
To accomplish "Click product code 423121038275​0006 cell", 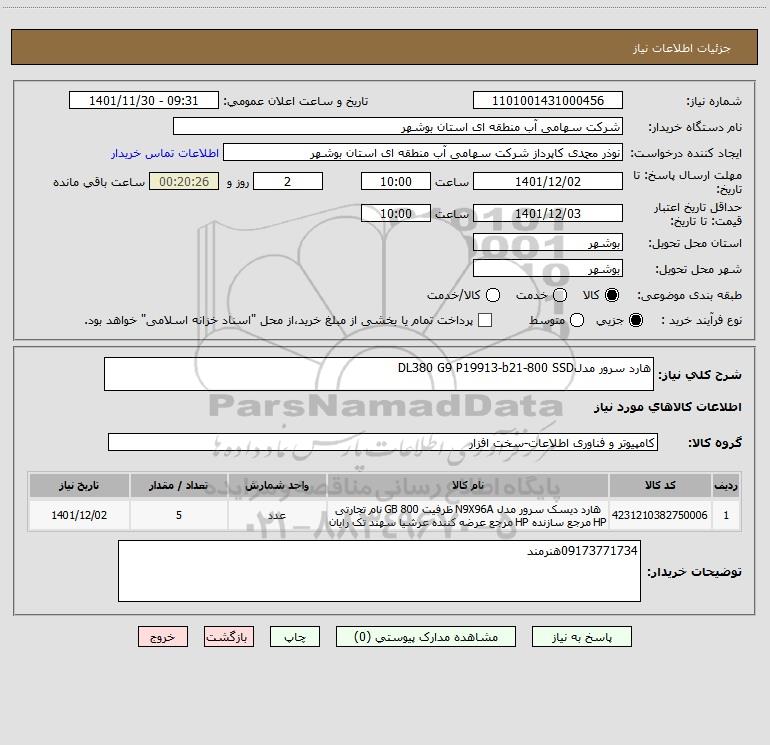I will click(x=660, y=515).
